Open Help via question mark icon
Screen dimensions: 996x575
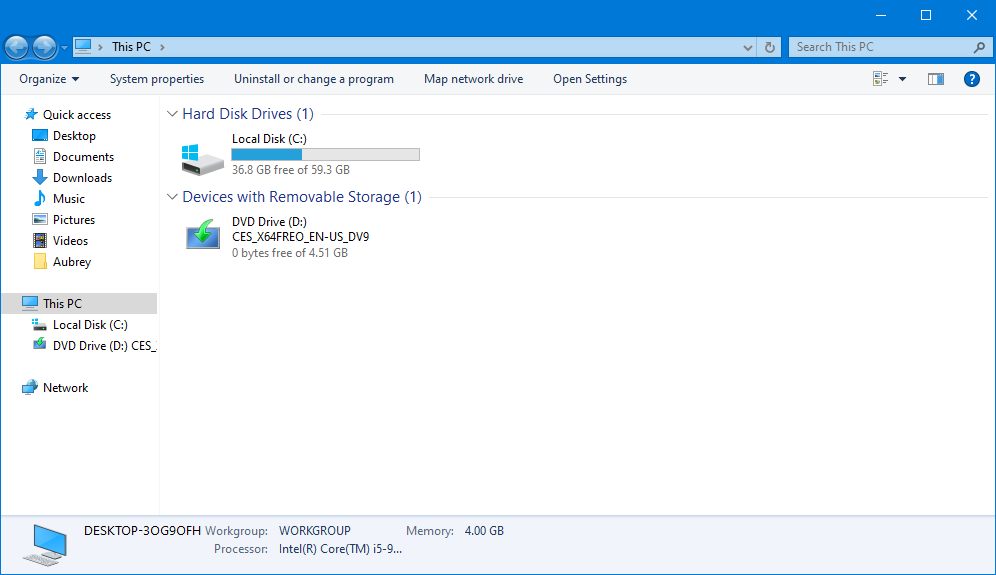971,79
